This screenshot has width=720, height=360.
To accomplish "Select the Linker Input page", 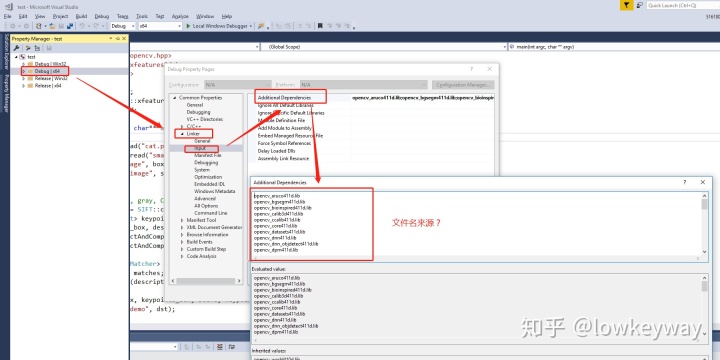I will coord(200,148).
